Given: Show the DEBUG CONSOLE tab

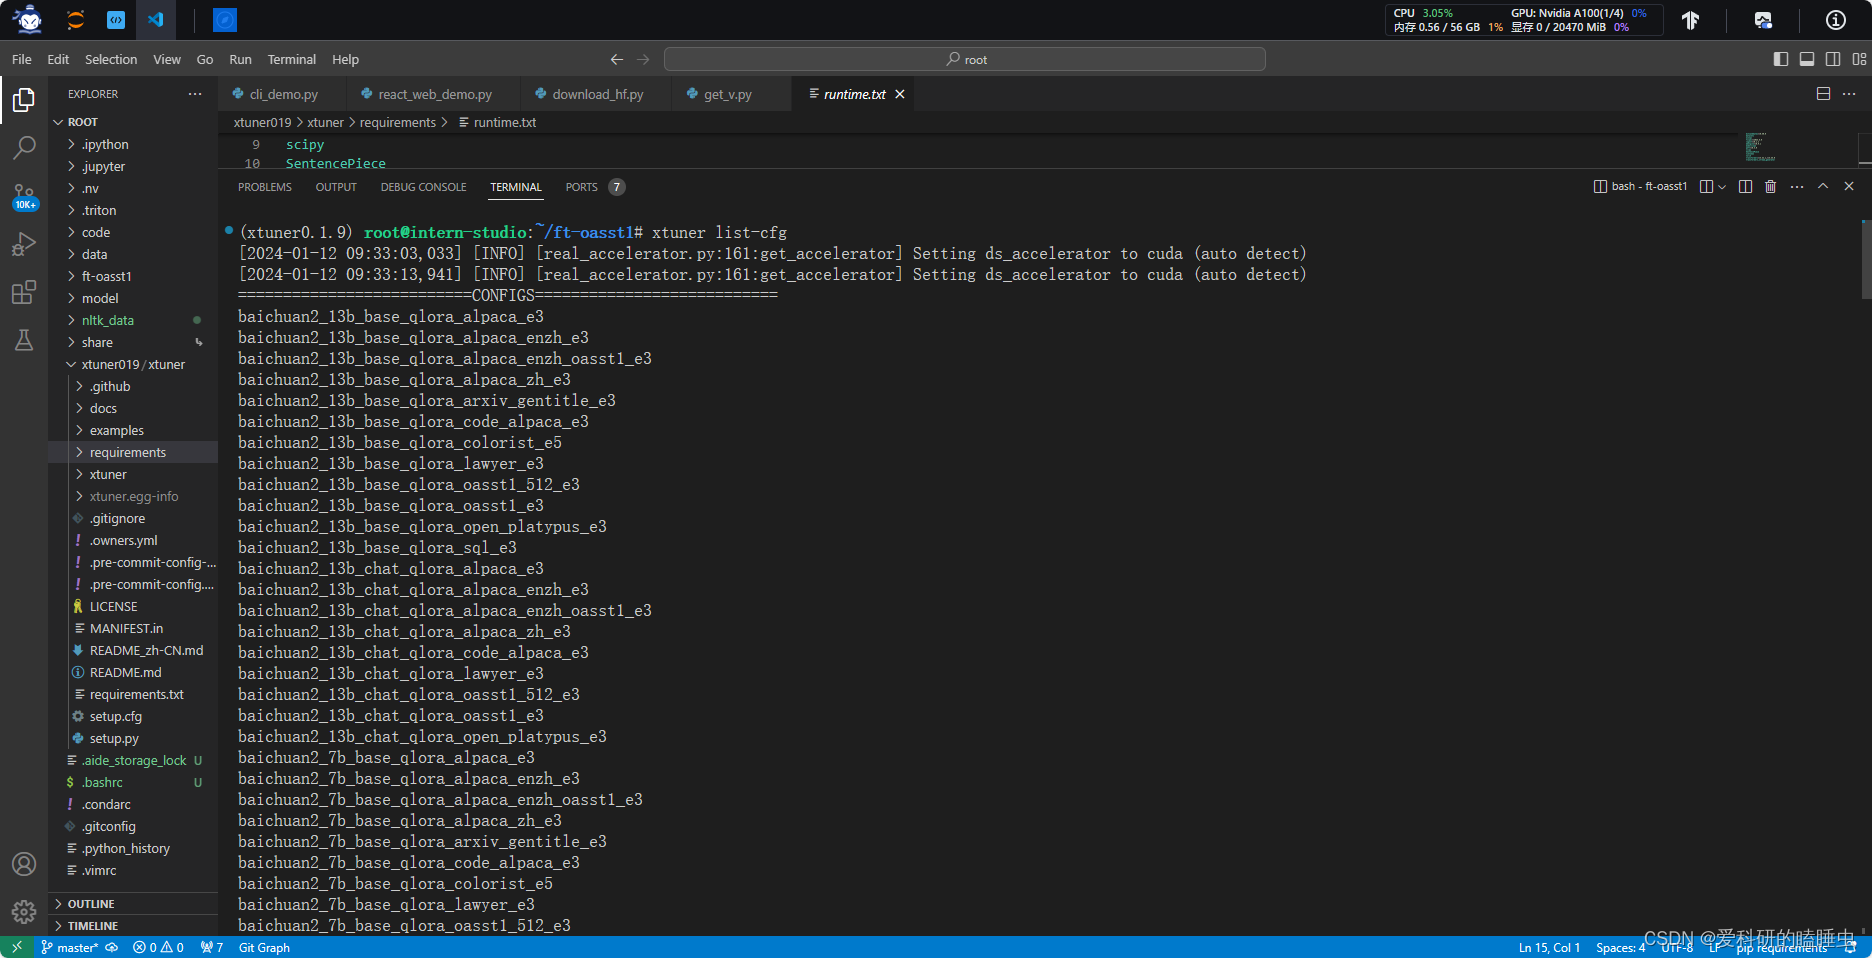Looking at the screenshot, I should pyautogui.click(x=424, y=187).
